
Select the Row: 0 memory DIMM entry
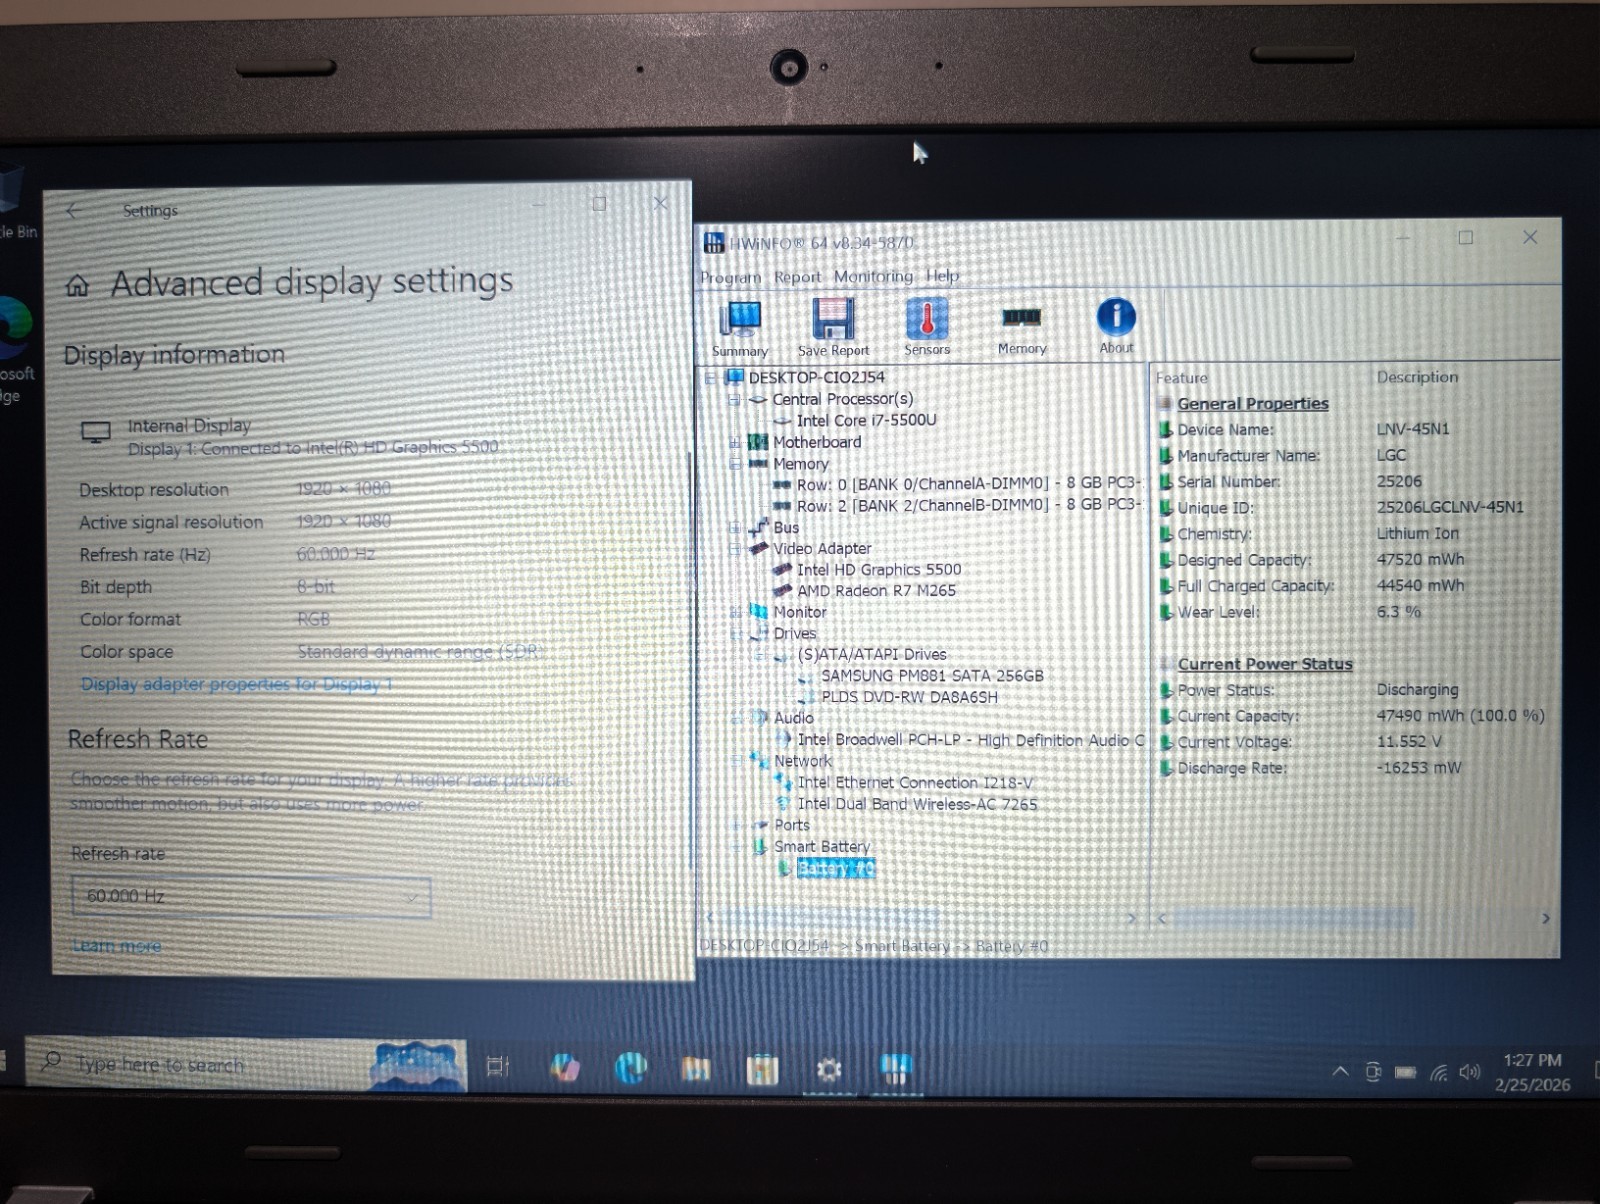pyautogui.click(x=968, y=484)
